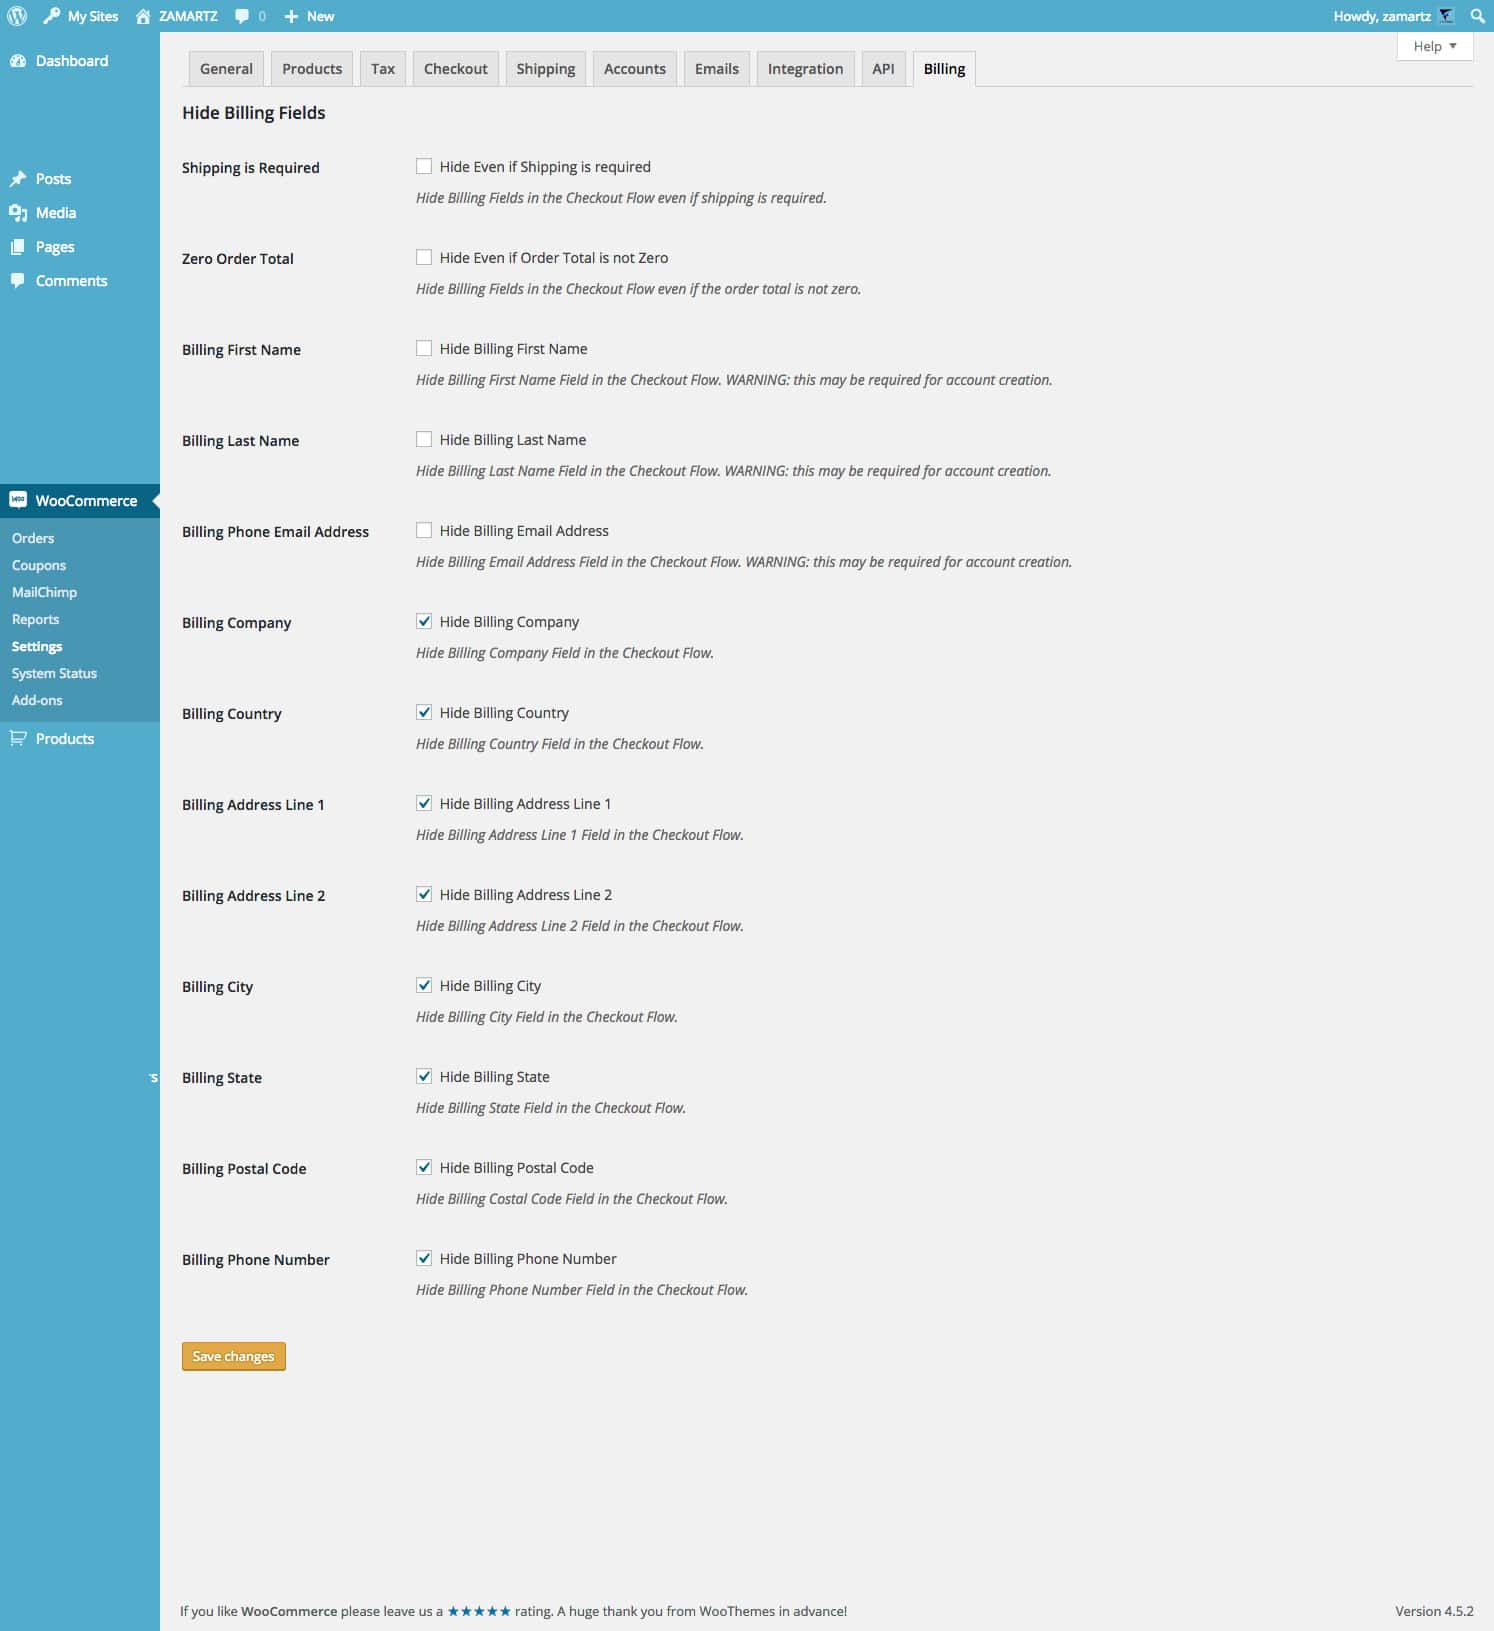Uncheck Hide Billing City checkbox
1494x1631 pixels.
424,985
